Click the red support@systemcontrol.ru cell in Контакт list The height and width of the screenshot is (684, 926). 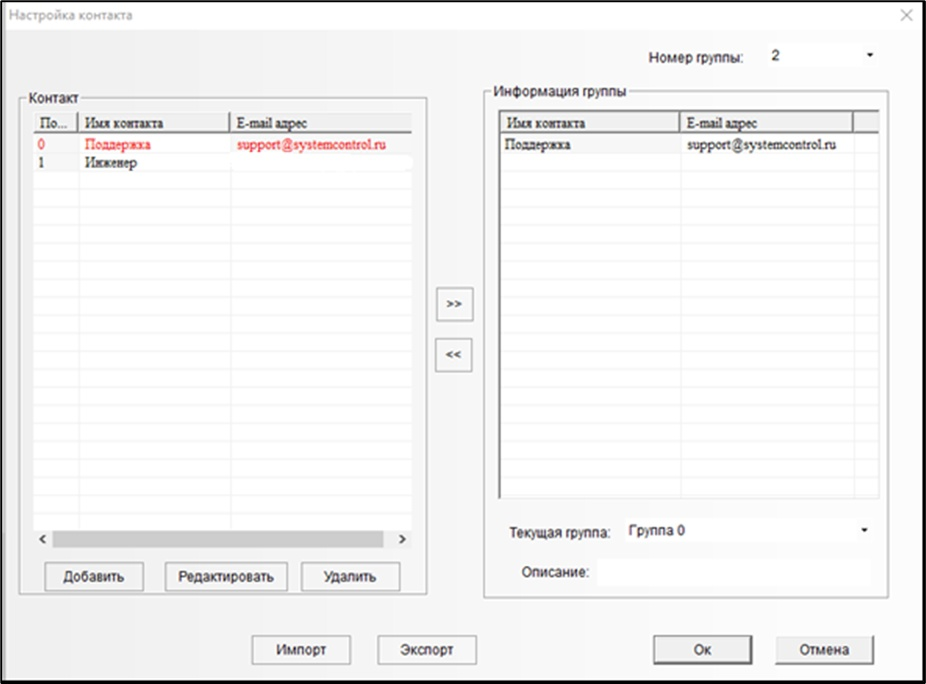tap(311, 145)
